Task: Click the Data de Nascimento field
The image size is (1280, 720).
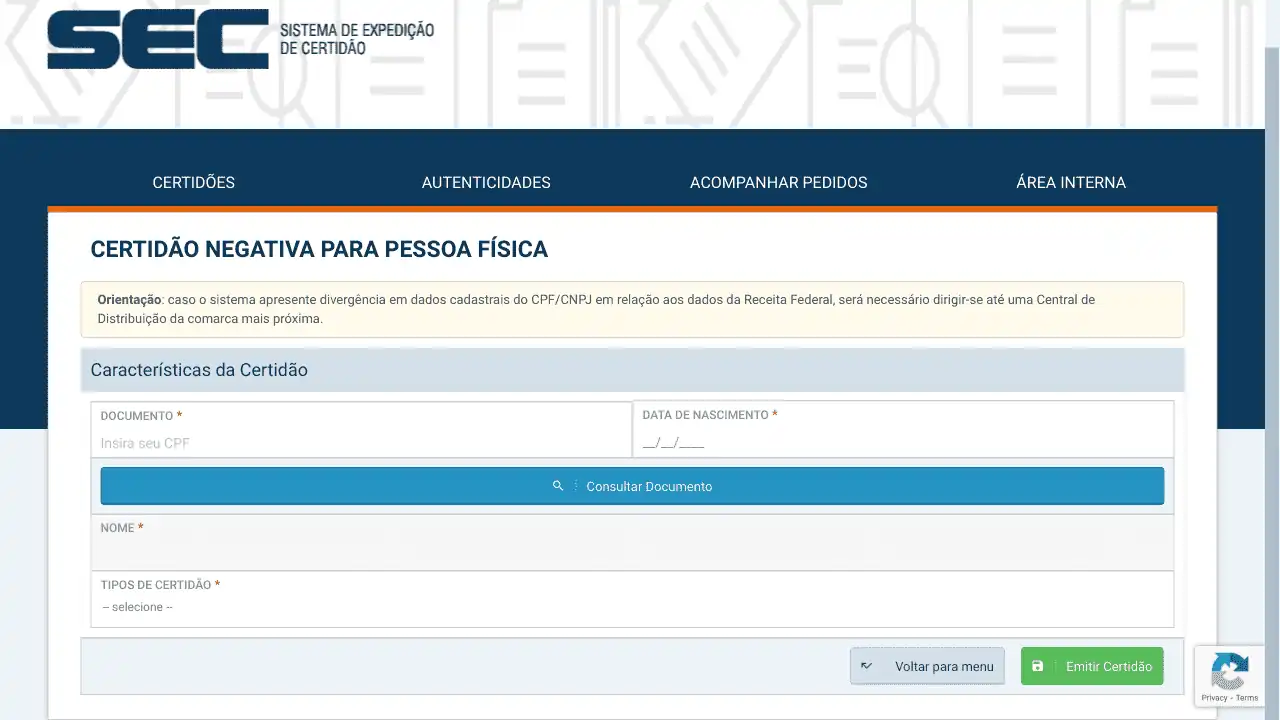Action: click(x=903, y=443)
